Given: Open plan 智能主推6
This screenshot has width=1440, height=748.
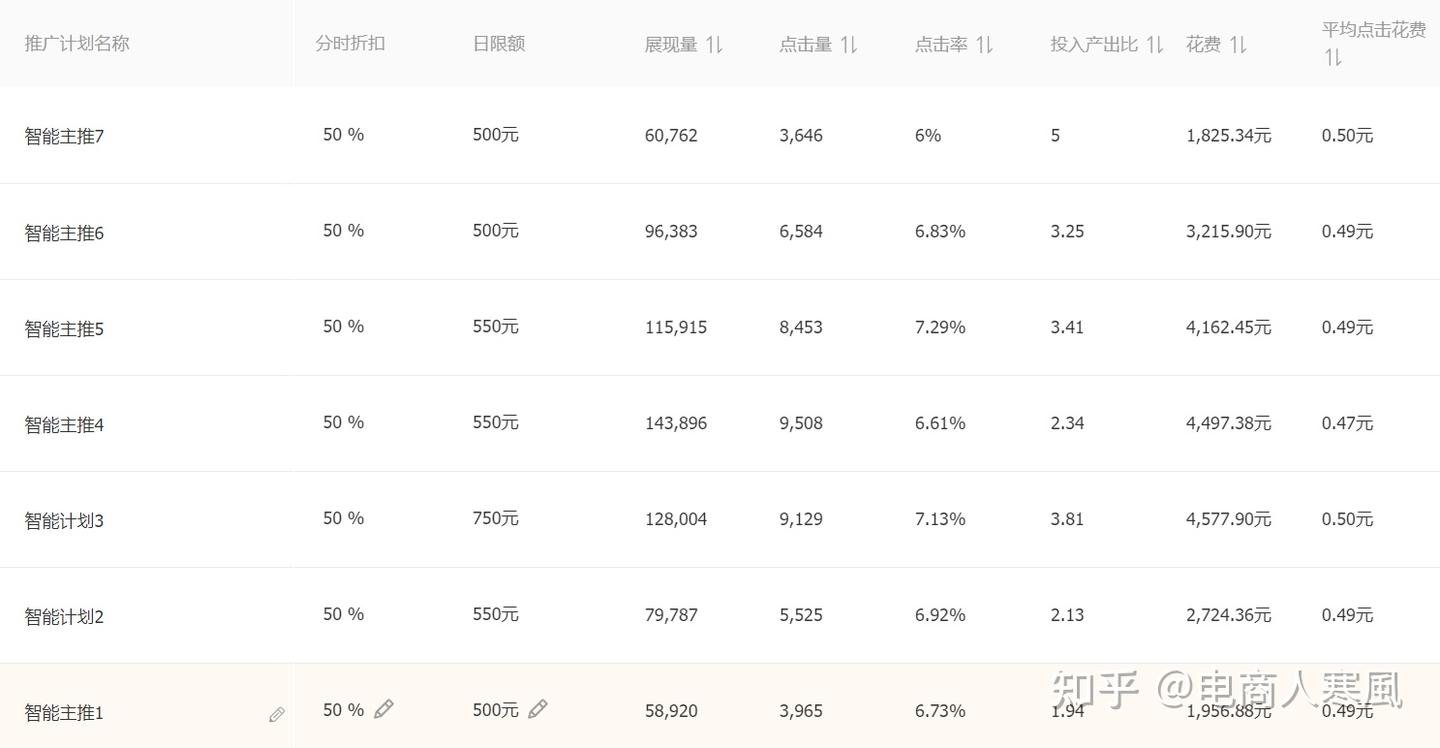Looking at the screenshot, I should coord(64,233).
